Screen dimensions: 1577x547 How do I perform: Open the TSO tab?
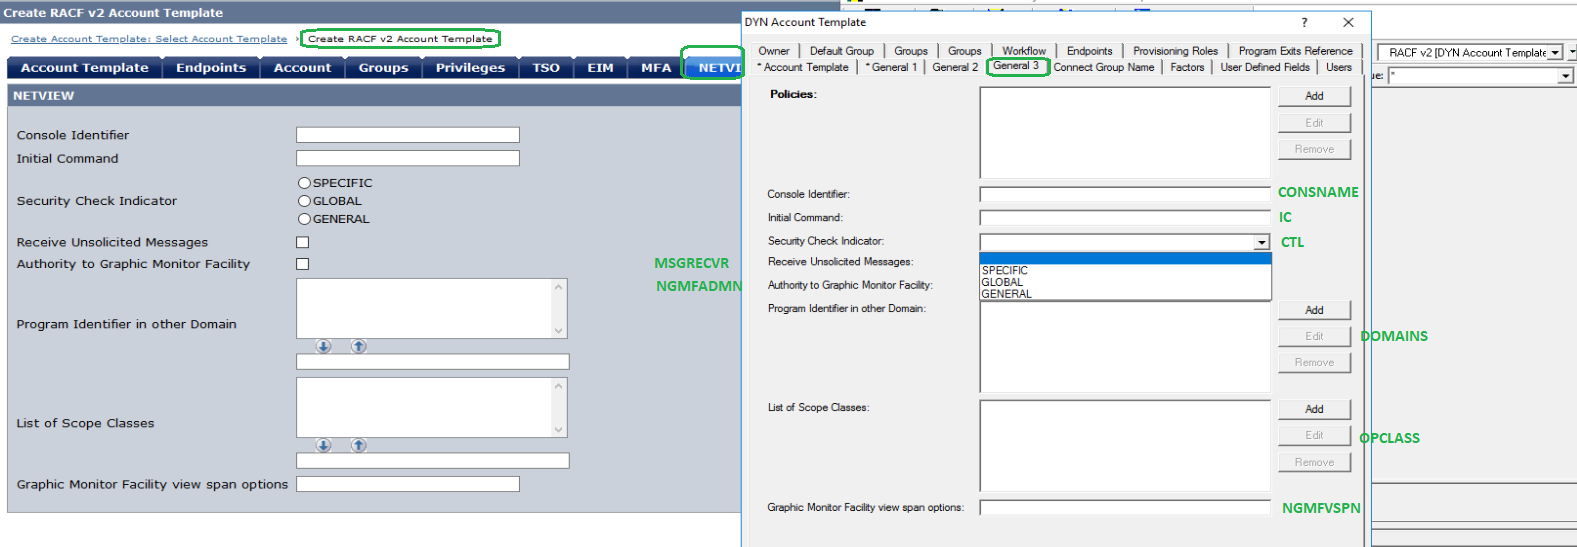[546, 68]
